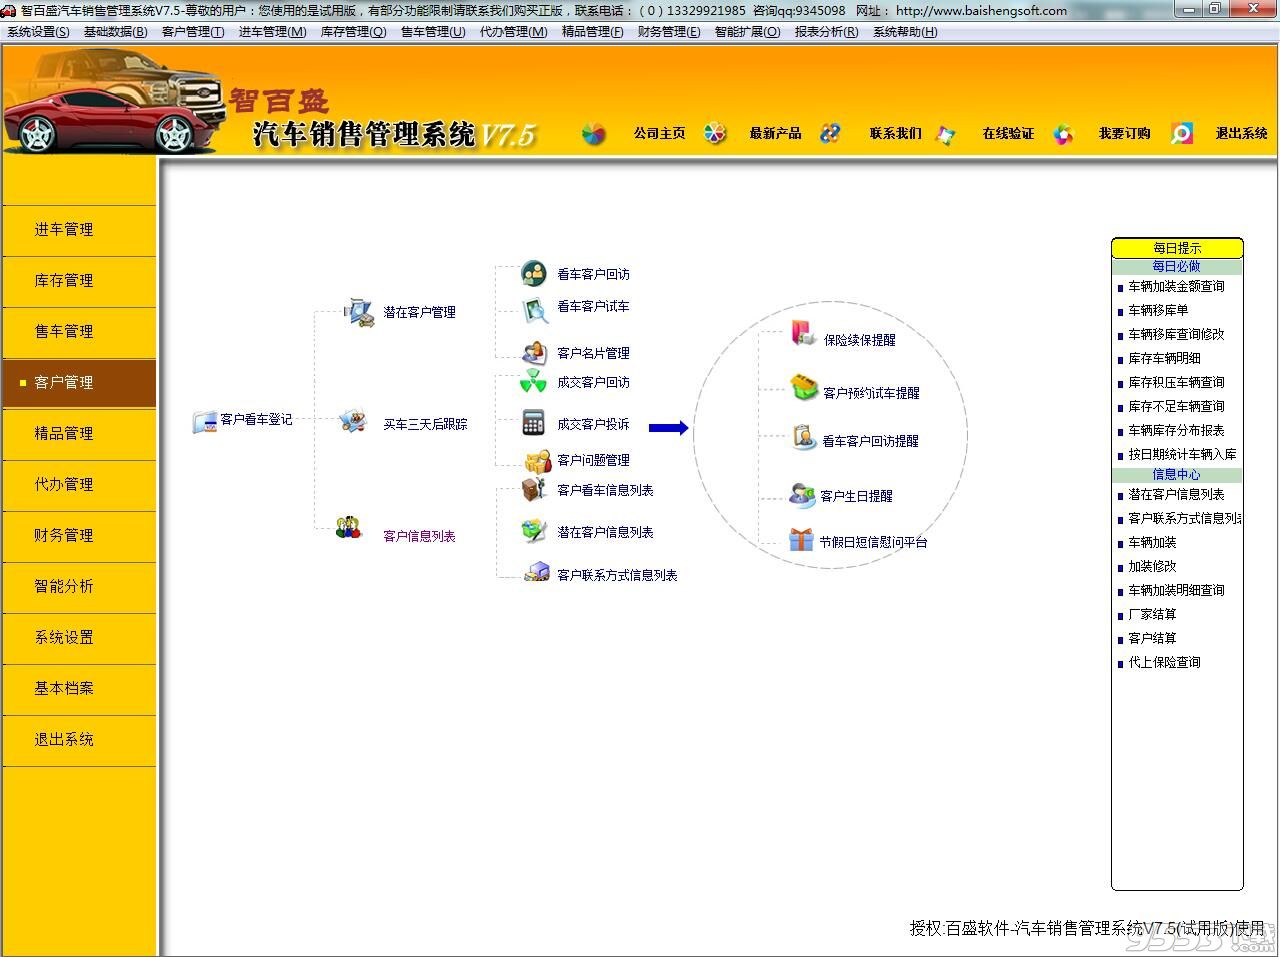This screenshot has height=957, width=1280.
Task: Open the 报表分析(R) menu
Action: (826, 31)
